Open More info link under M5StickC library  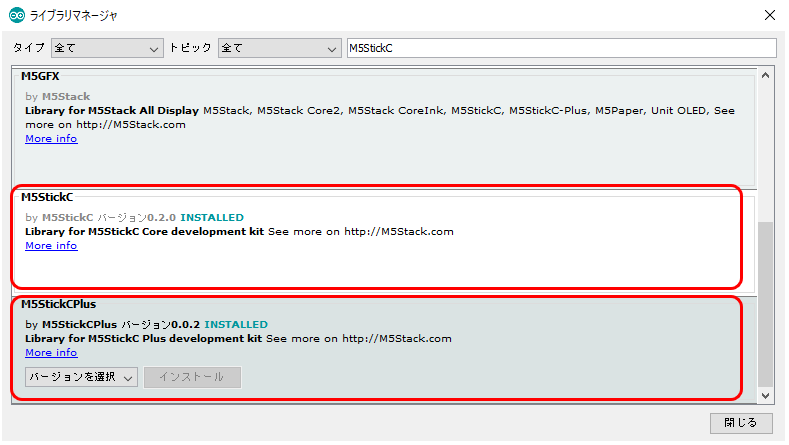tap(51, 246)
